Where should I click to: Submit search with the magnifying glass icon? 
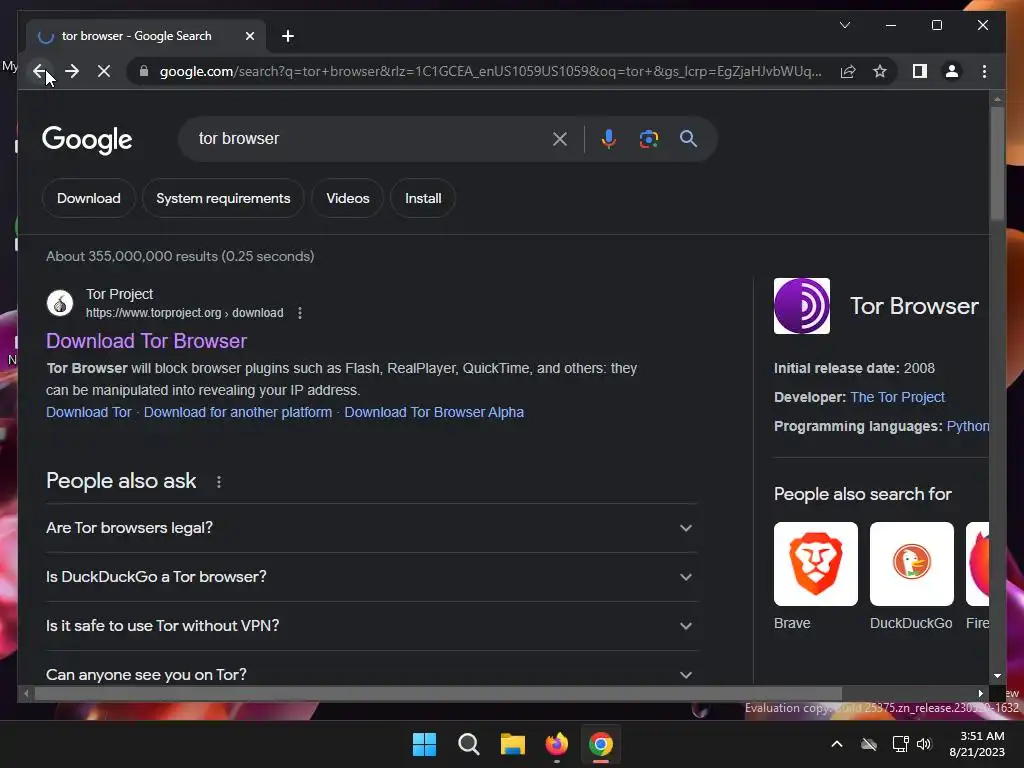[688, 138]
